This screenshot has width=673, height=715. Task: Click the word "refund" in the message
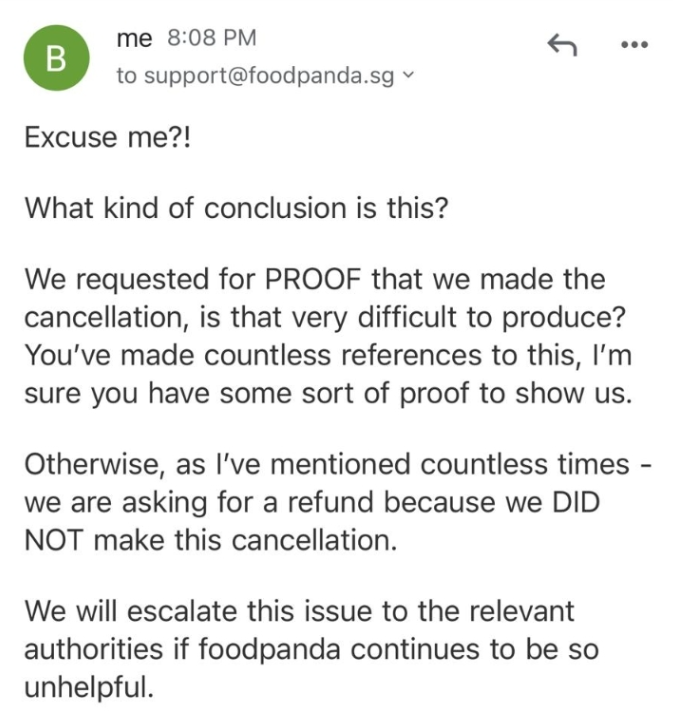[330, 502]
